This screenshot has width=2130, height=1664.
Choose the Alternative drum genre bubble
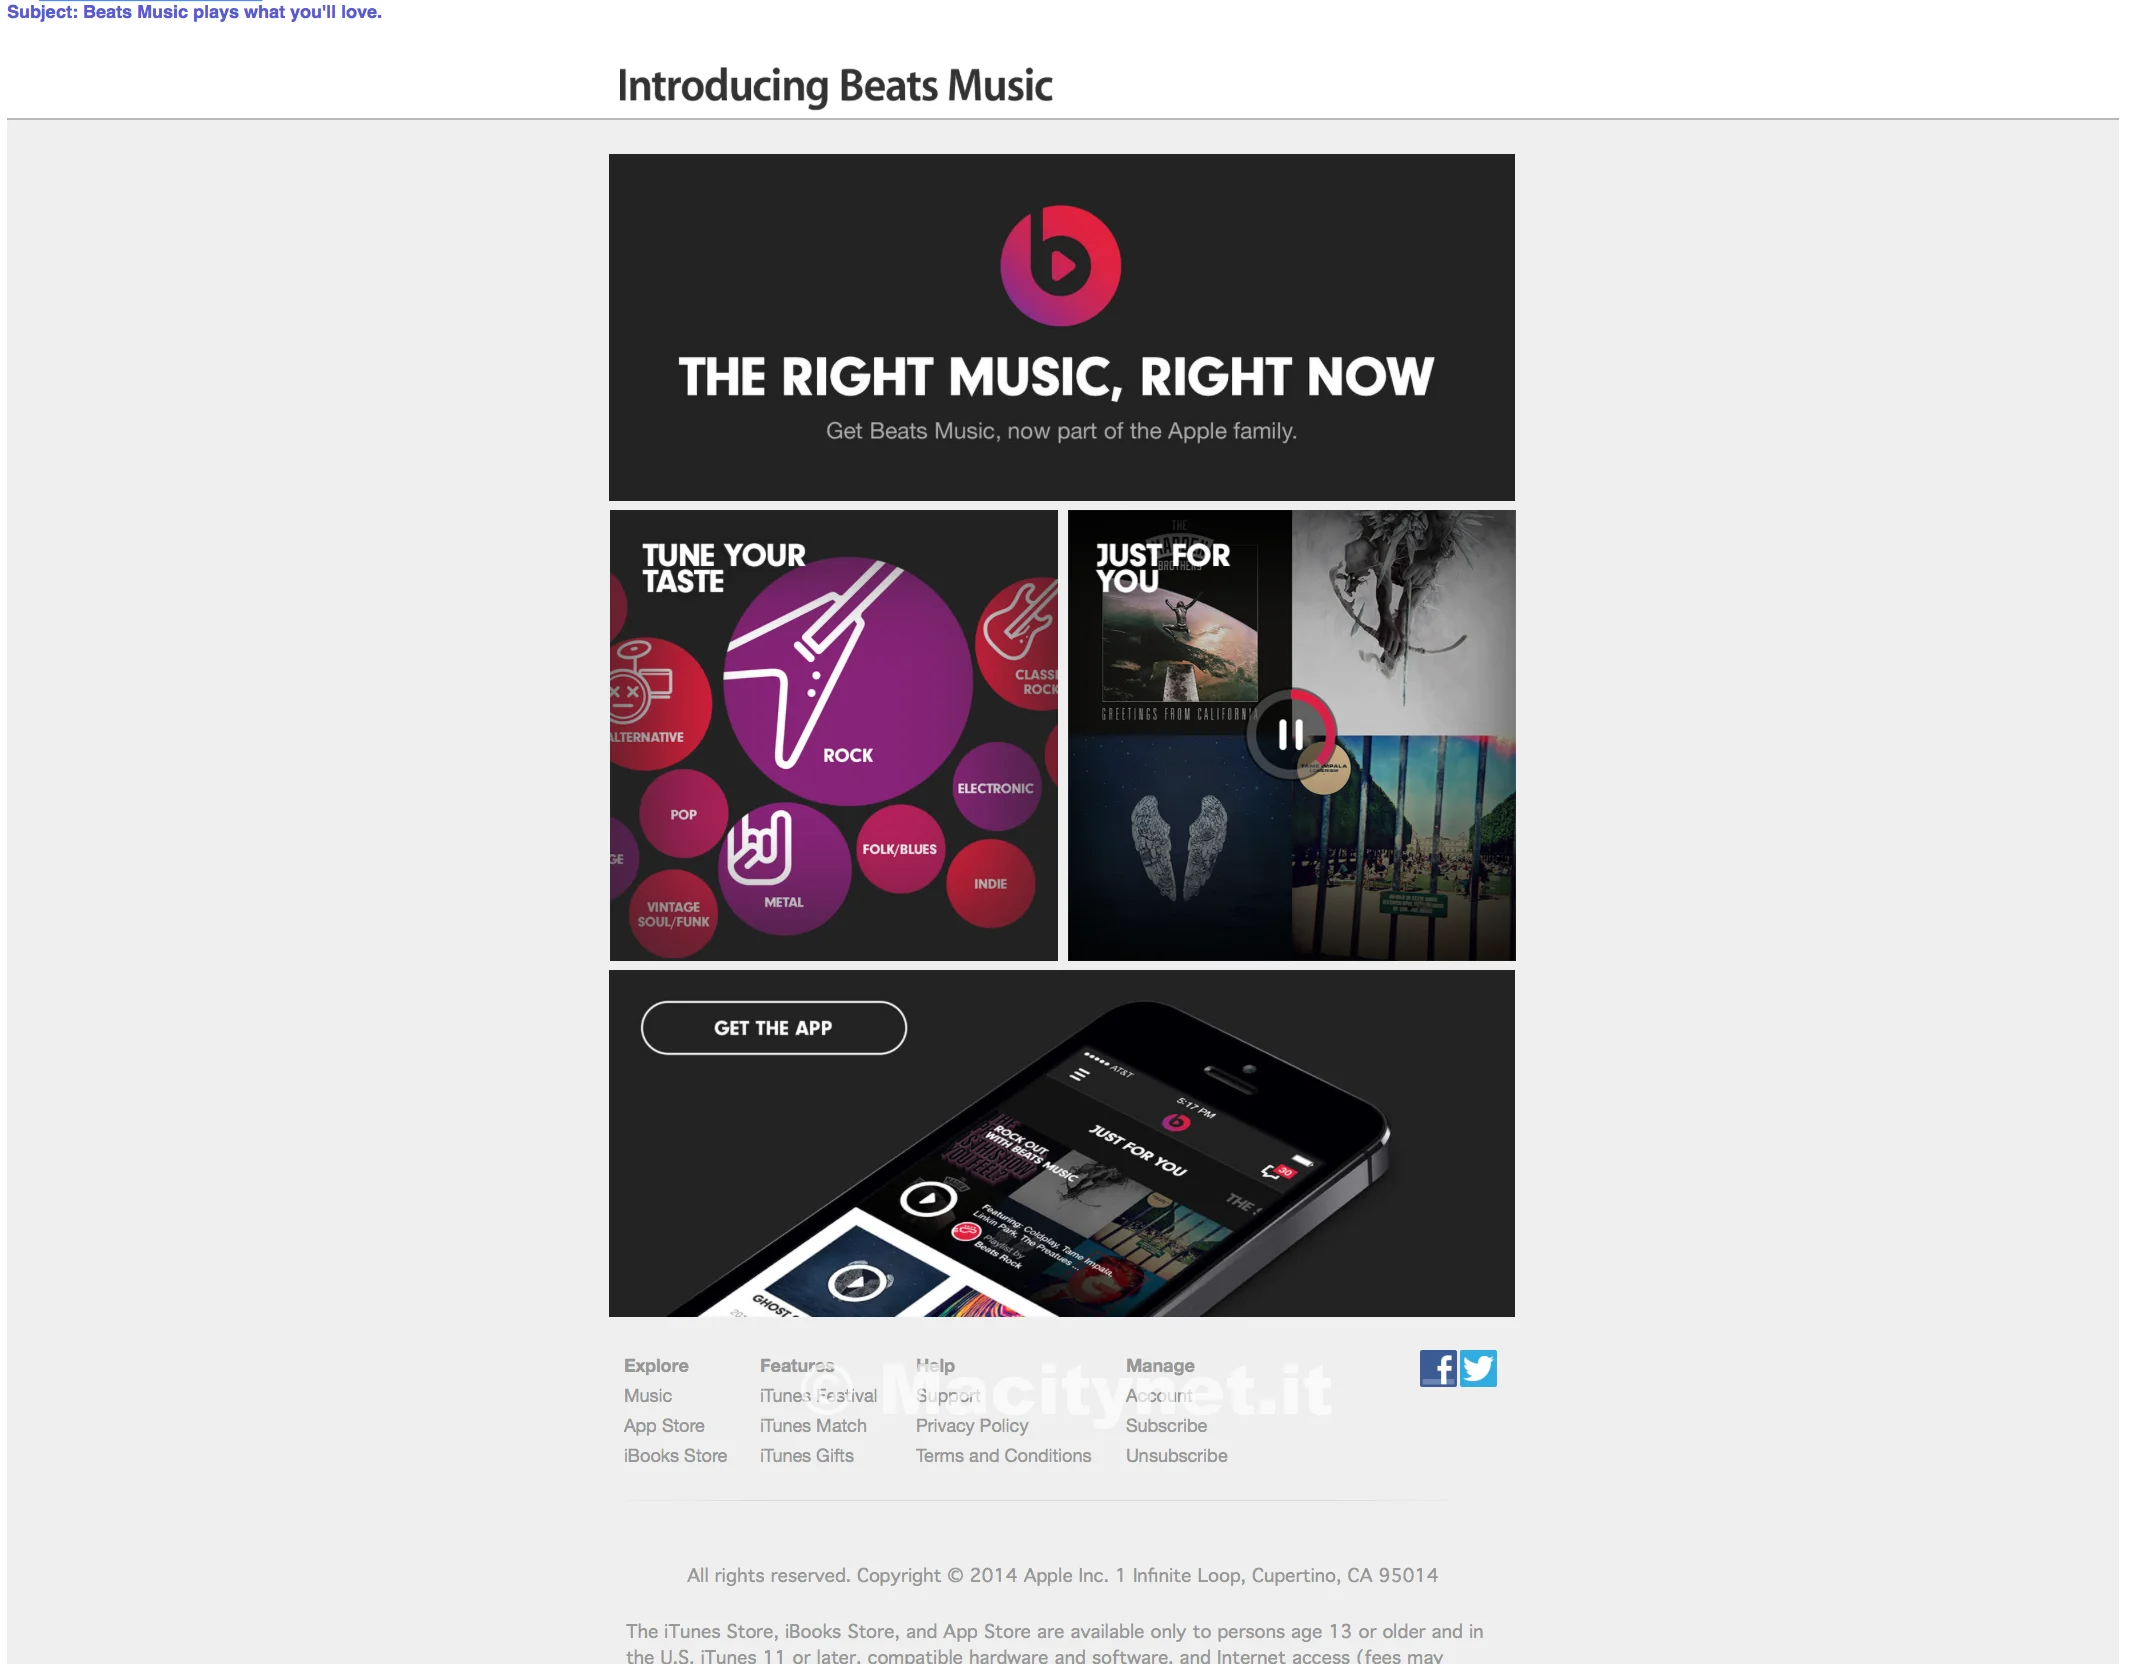tap(650, 704)
